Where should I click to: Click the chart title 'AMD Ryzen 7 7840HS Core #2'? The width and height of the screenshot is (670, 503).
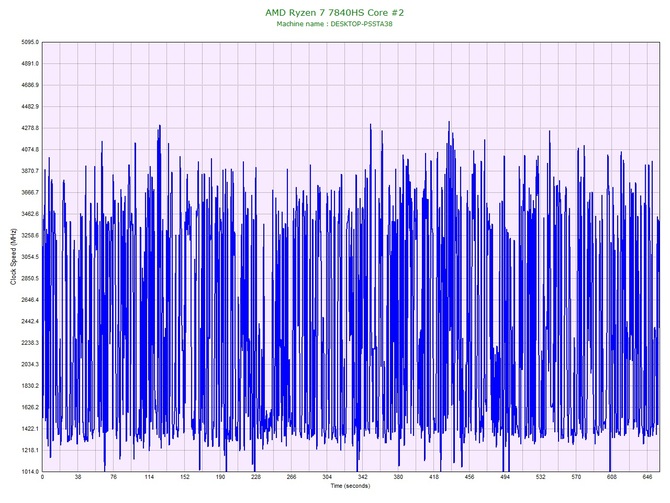click(334, 12)
